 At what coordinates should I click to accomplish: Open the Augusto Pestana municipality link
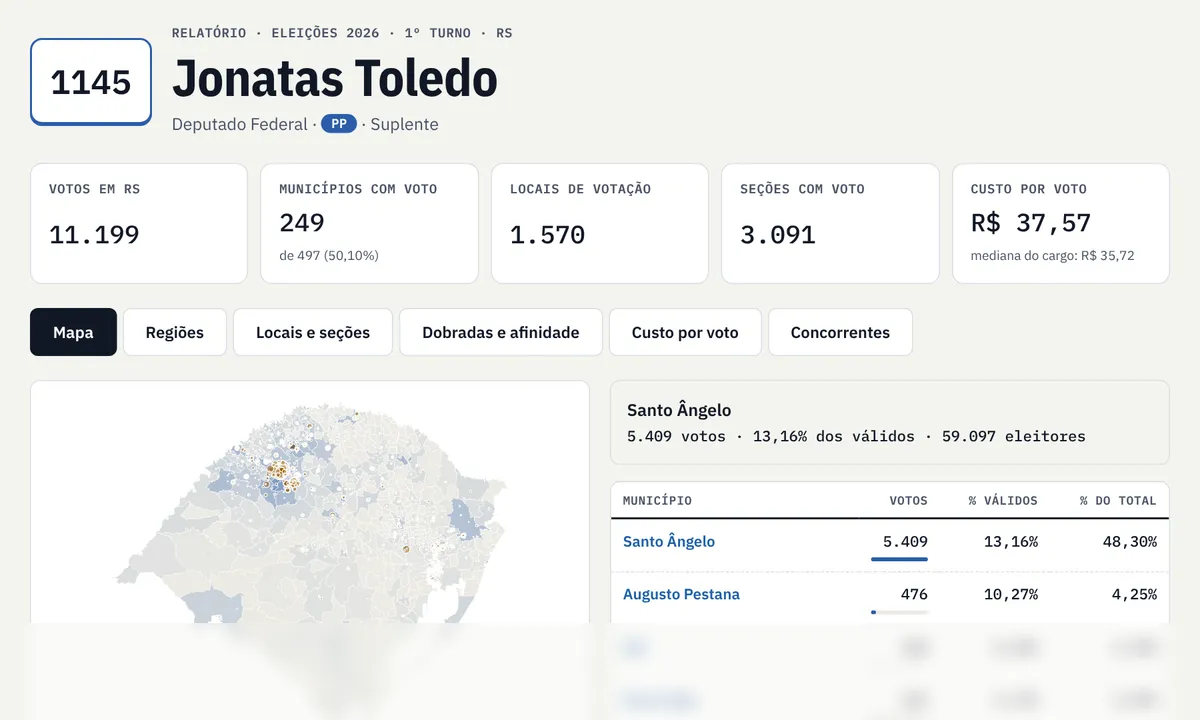[x=681, y=594]
